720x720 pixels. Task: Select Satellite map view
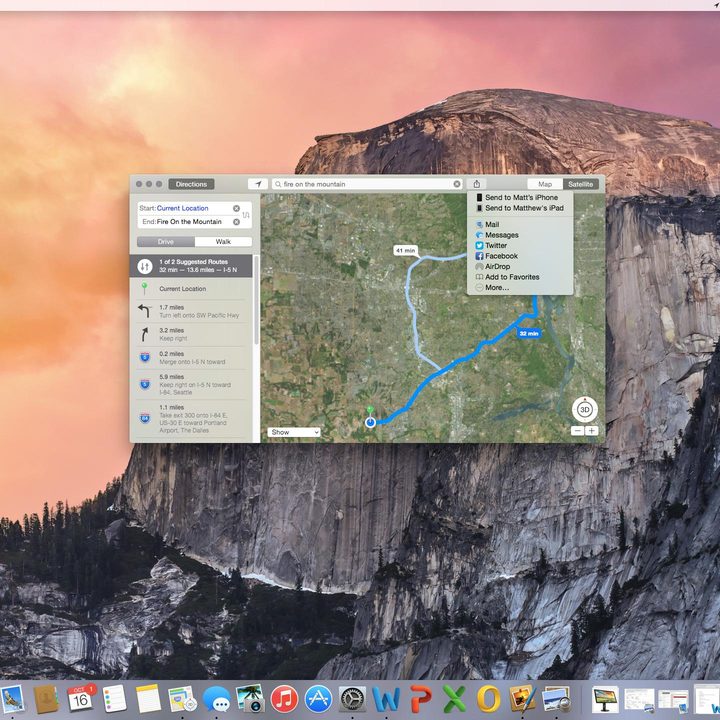[x=580, y=184]
